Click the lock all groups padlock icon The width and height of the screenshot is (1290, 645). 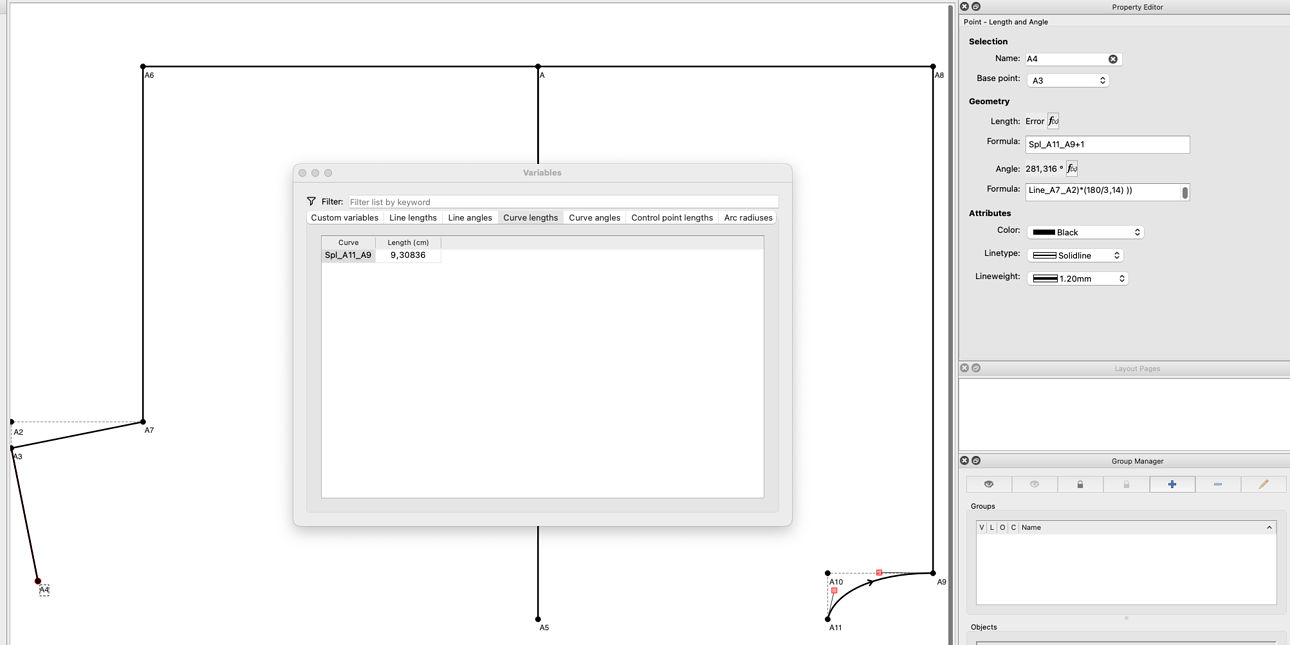[1080, 484]
